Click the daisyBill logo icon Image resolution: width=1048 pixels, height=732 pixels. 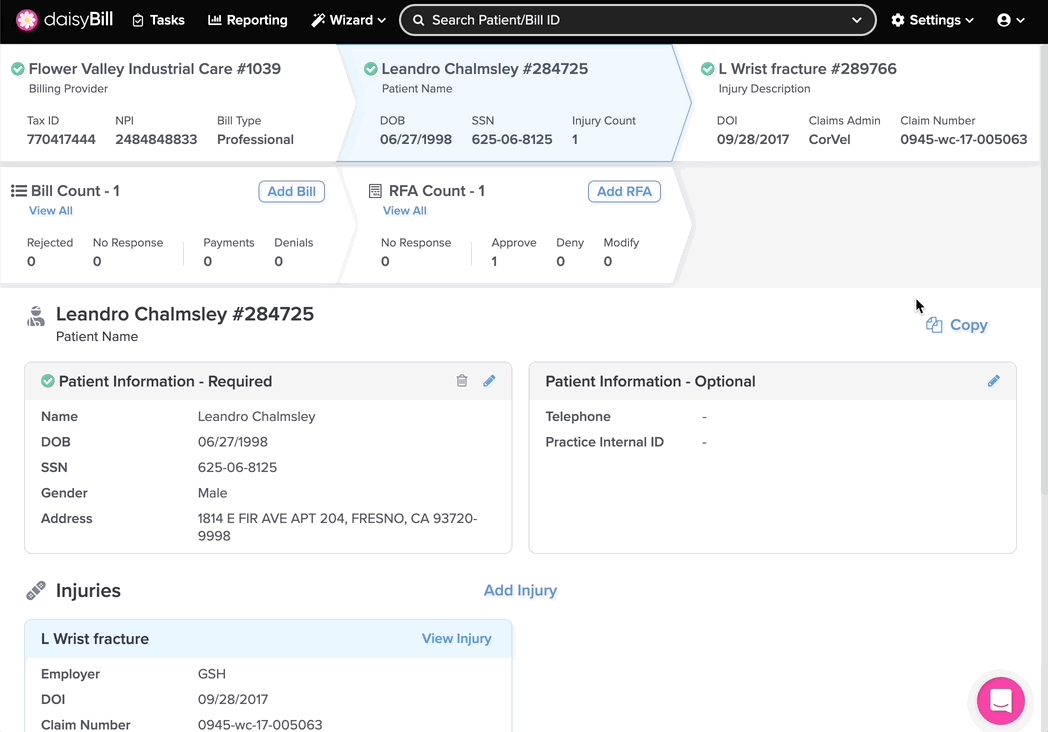(x=27, y=20)
